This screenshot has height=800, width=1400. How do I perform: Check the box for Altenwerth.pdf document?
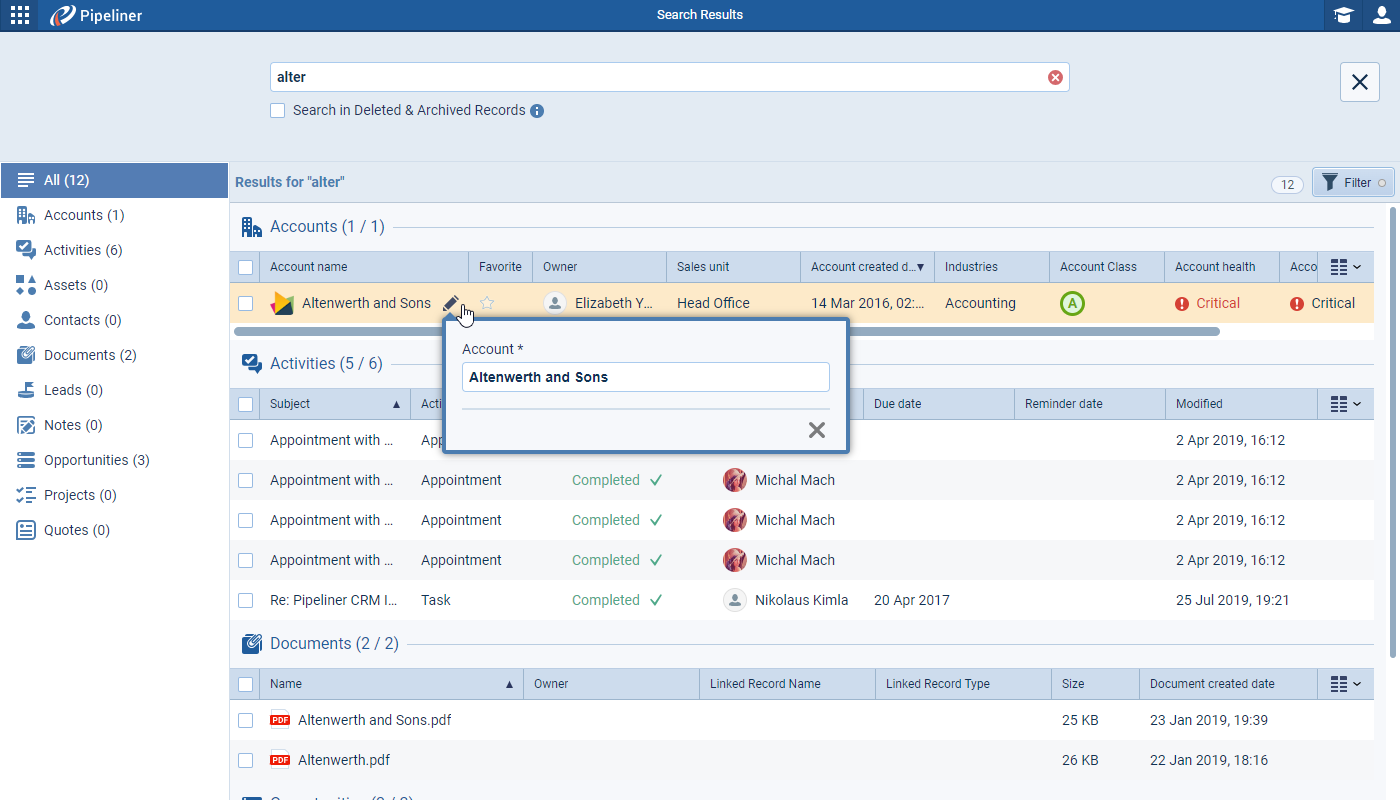pyautogui.click(x=246, y=761)
